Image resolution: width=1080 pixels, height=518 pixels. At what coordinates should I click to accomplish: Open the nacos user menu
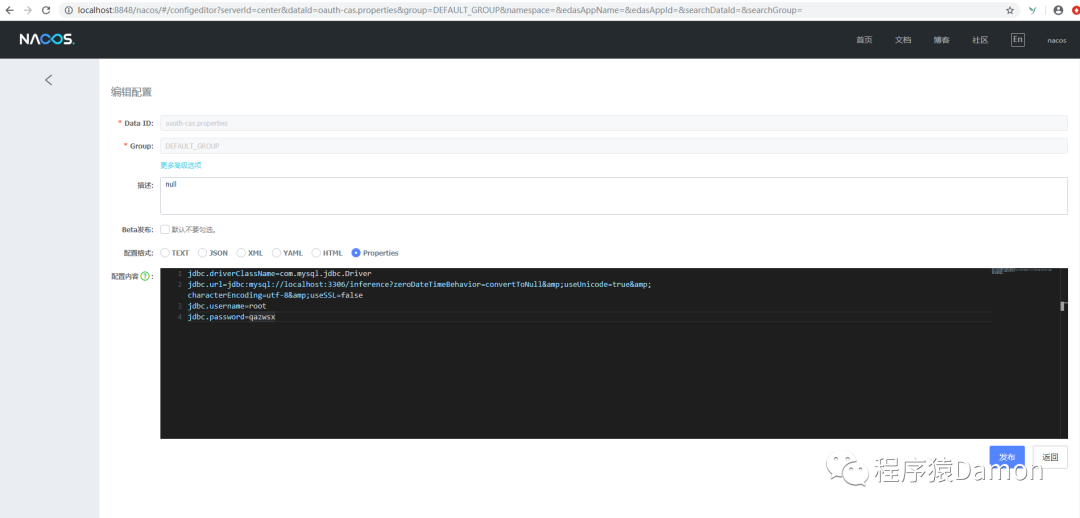click(x=1057, y=40)
